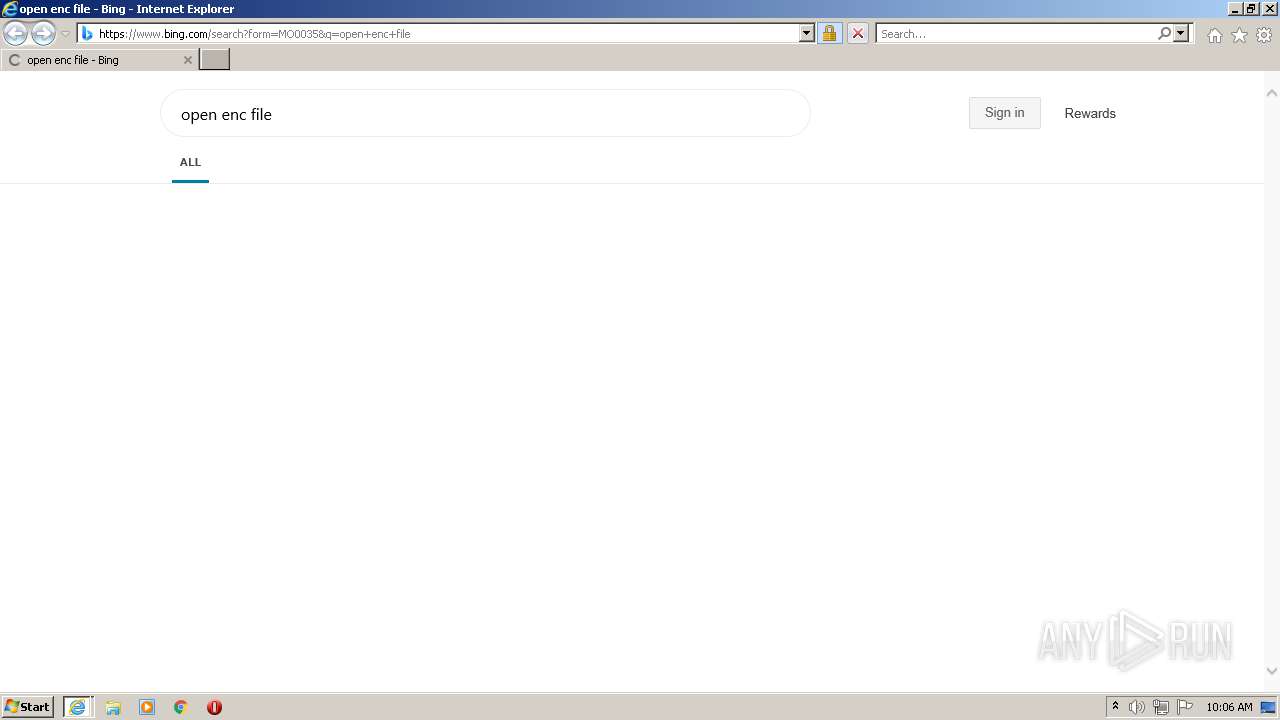The image size is (1280, 720).
Task: View the security lock report icon
Action: tap(829, 34)
